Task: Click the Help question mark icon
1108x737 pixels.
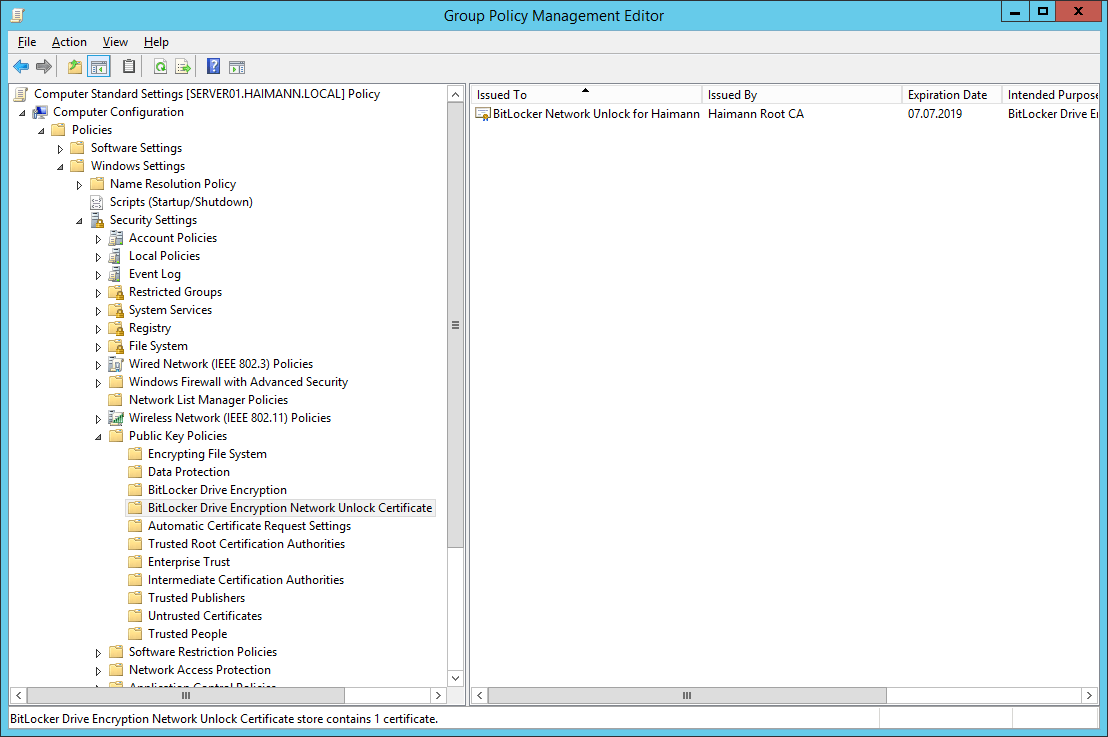Action: (212, 66)
